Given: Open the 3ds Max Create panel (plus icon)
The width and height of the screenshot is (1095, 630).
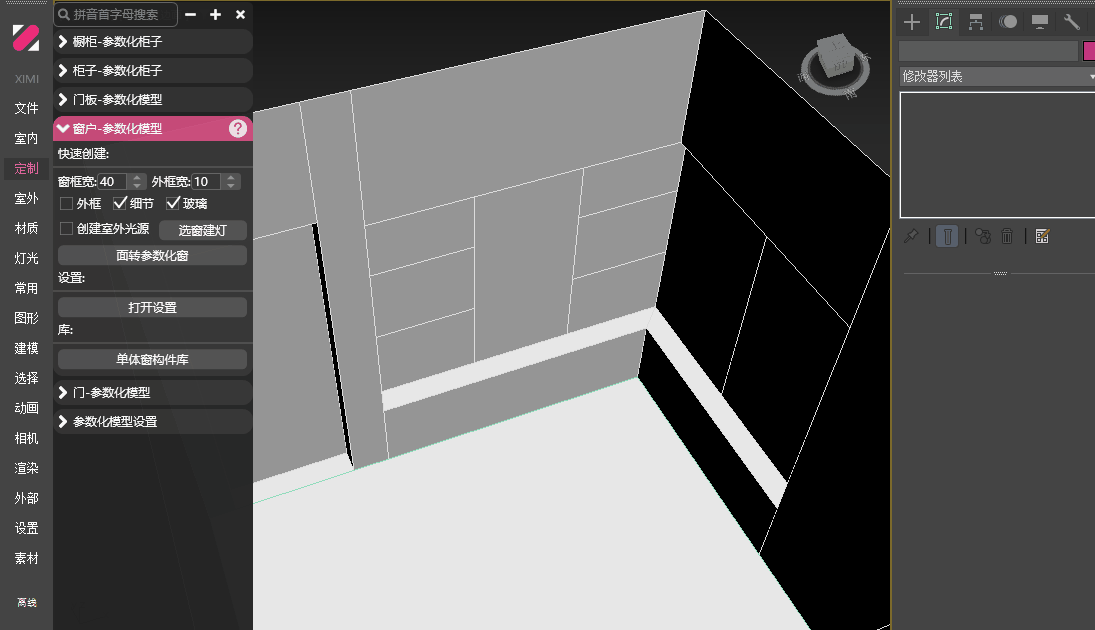Looking at the screenshot, I should coord(911,22).
